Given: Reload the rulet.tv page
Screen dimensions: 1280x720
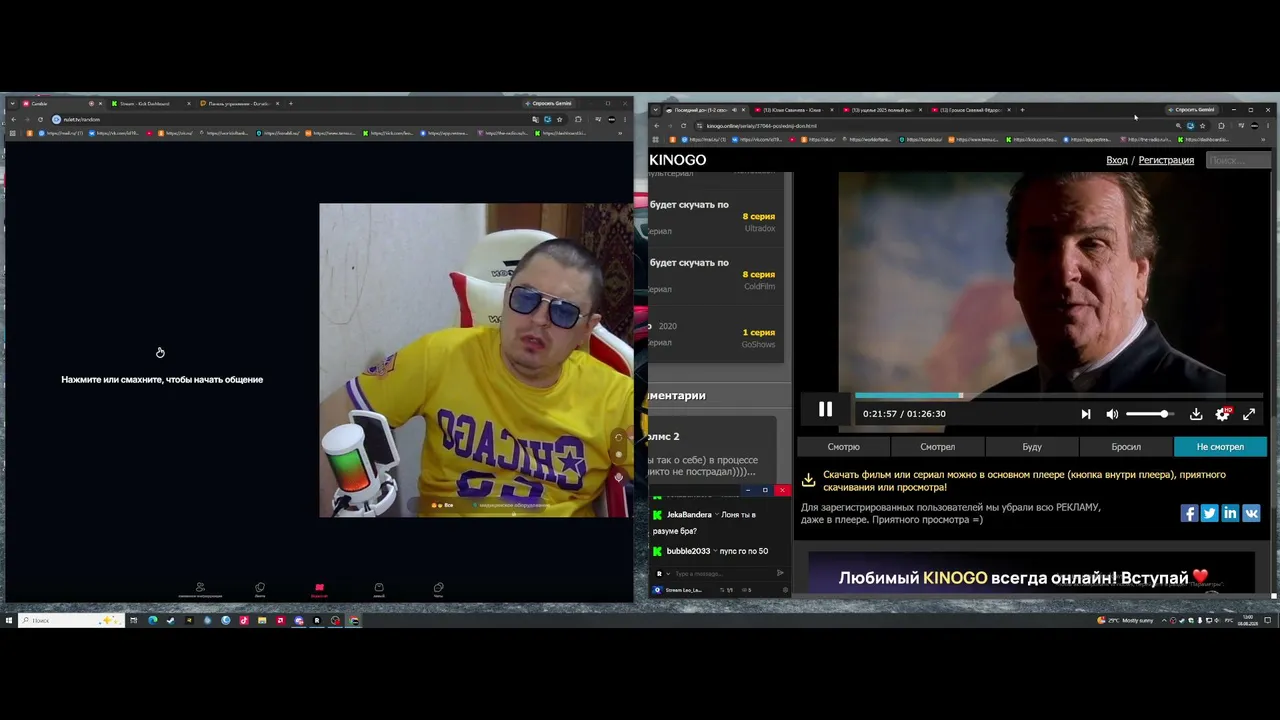Looking at the screenshot, I should pyautogui.click(x=40, y=119).
